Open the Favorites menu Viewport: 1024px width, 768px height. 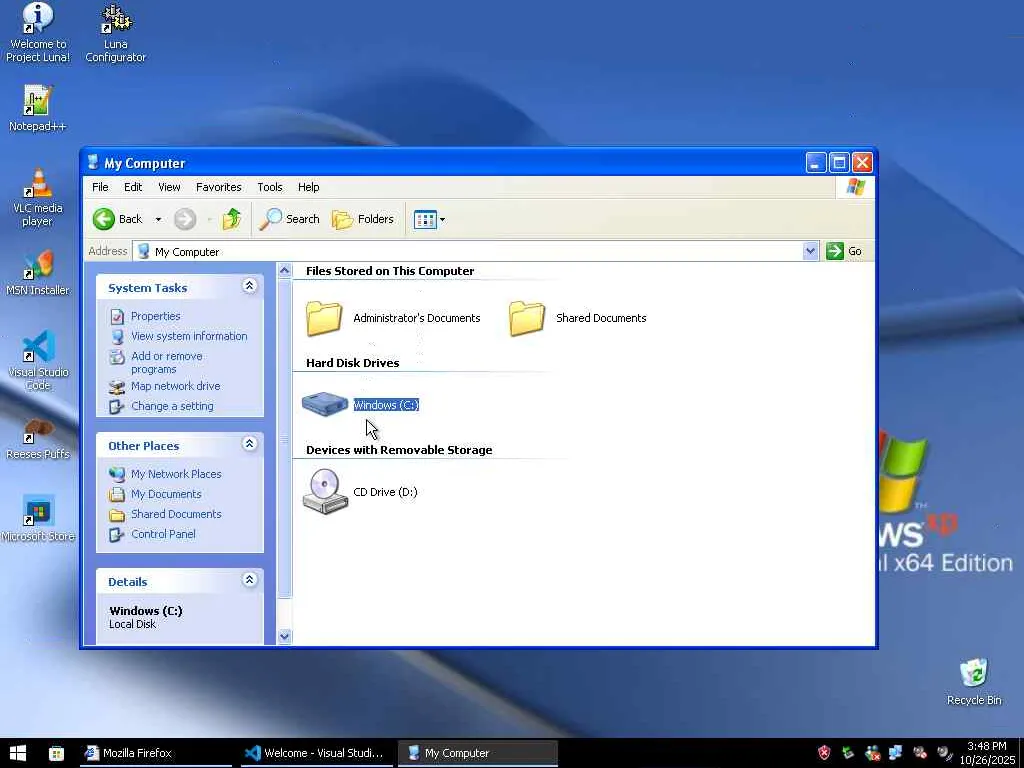point(219,187)
